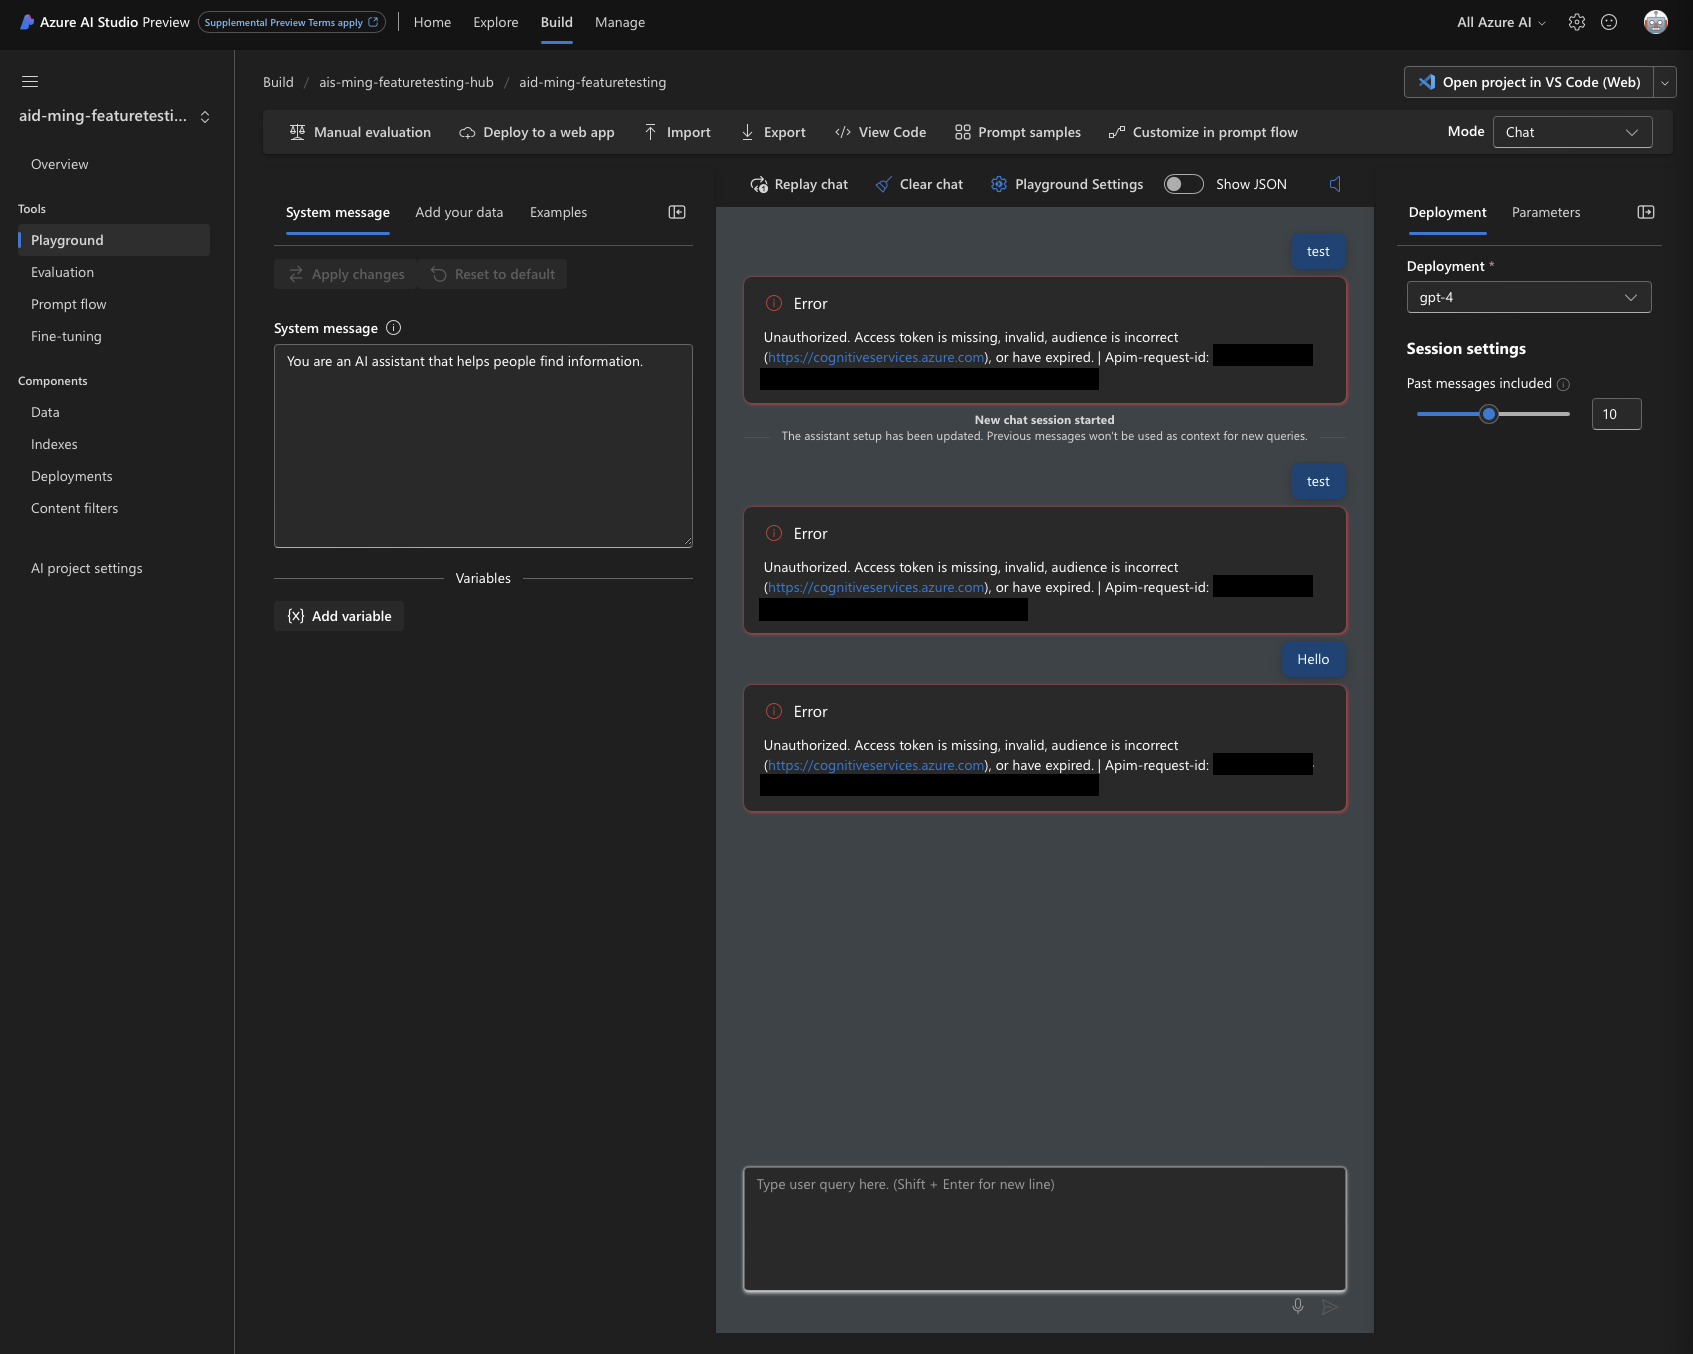Click Deploy to a web app cloud icon
This screenshot has width=1693, height=1354.
pos(467,132)
